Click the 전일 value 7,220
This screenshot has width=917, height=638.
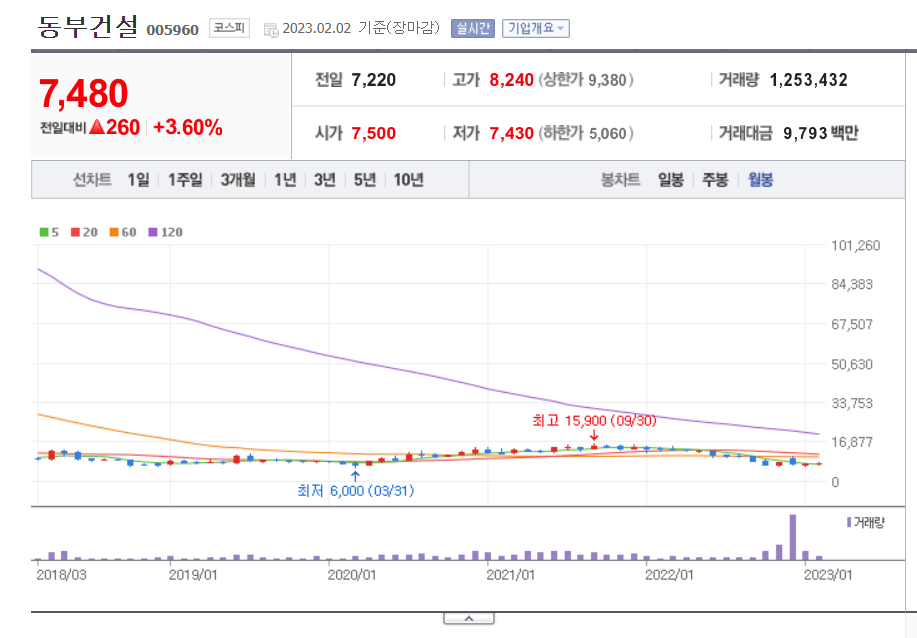click(x=373, y=80)
